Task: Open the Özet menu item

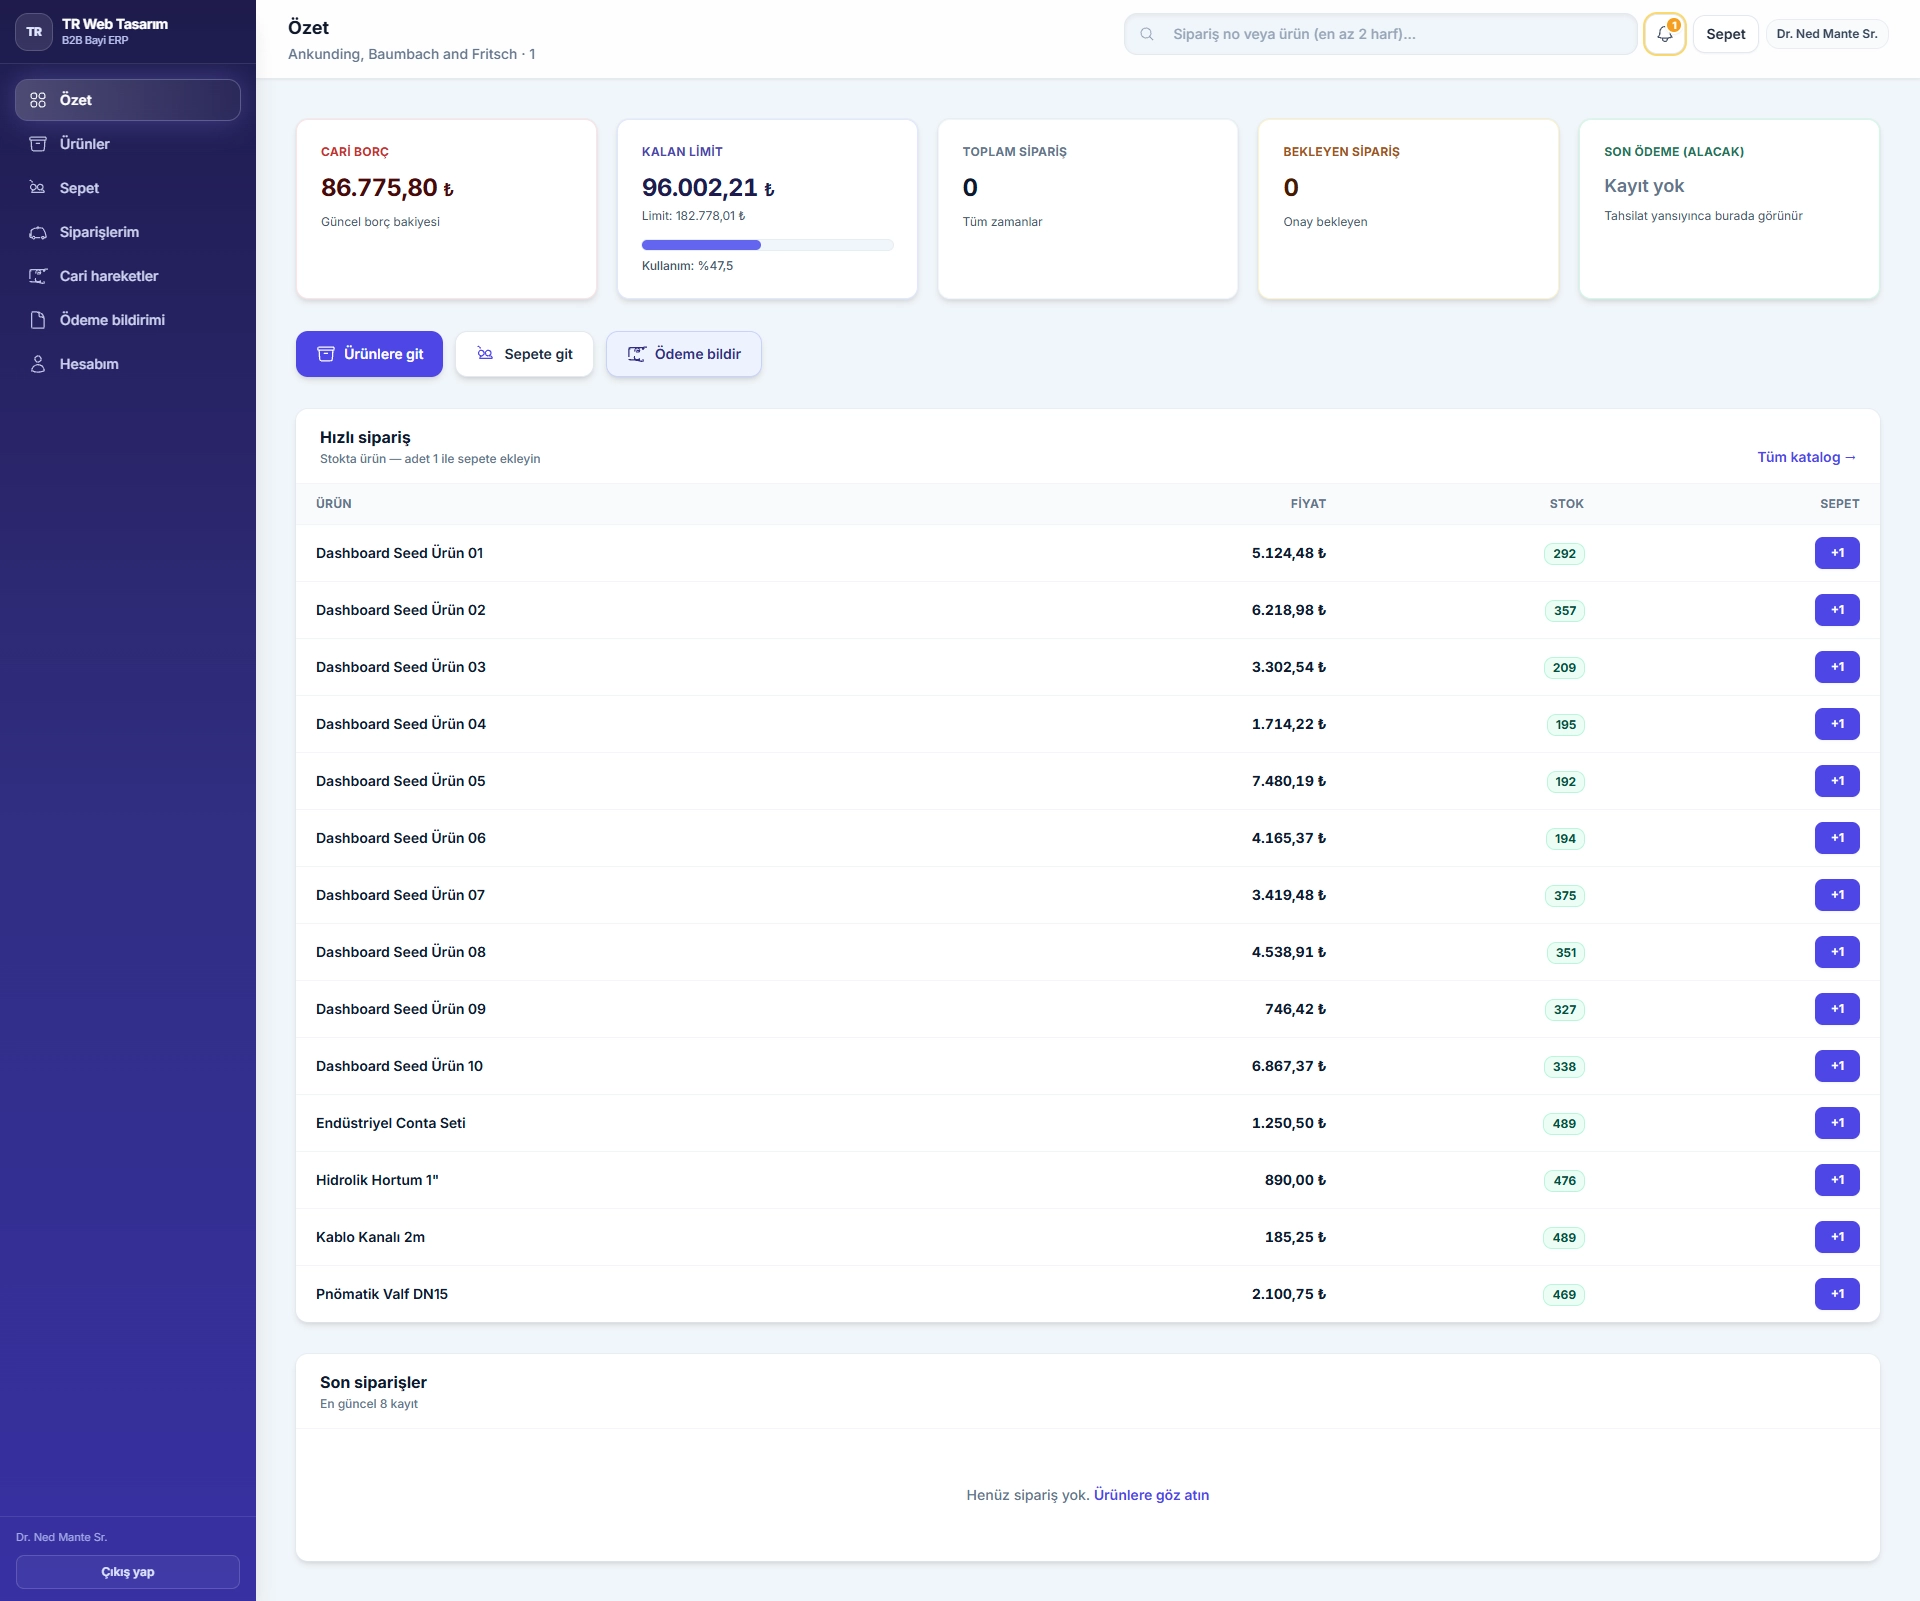Action: tap(128, 100)
